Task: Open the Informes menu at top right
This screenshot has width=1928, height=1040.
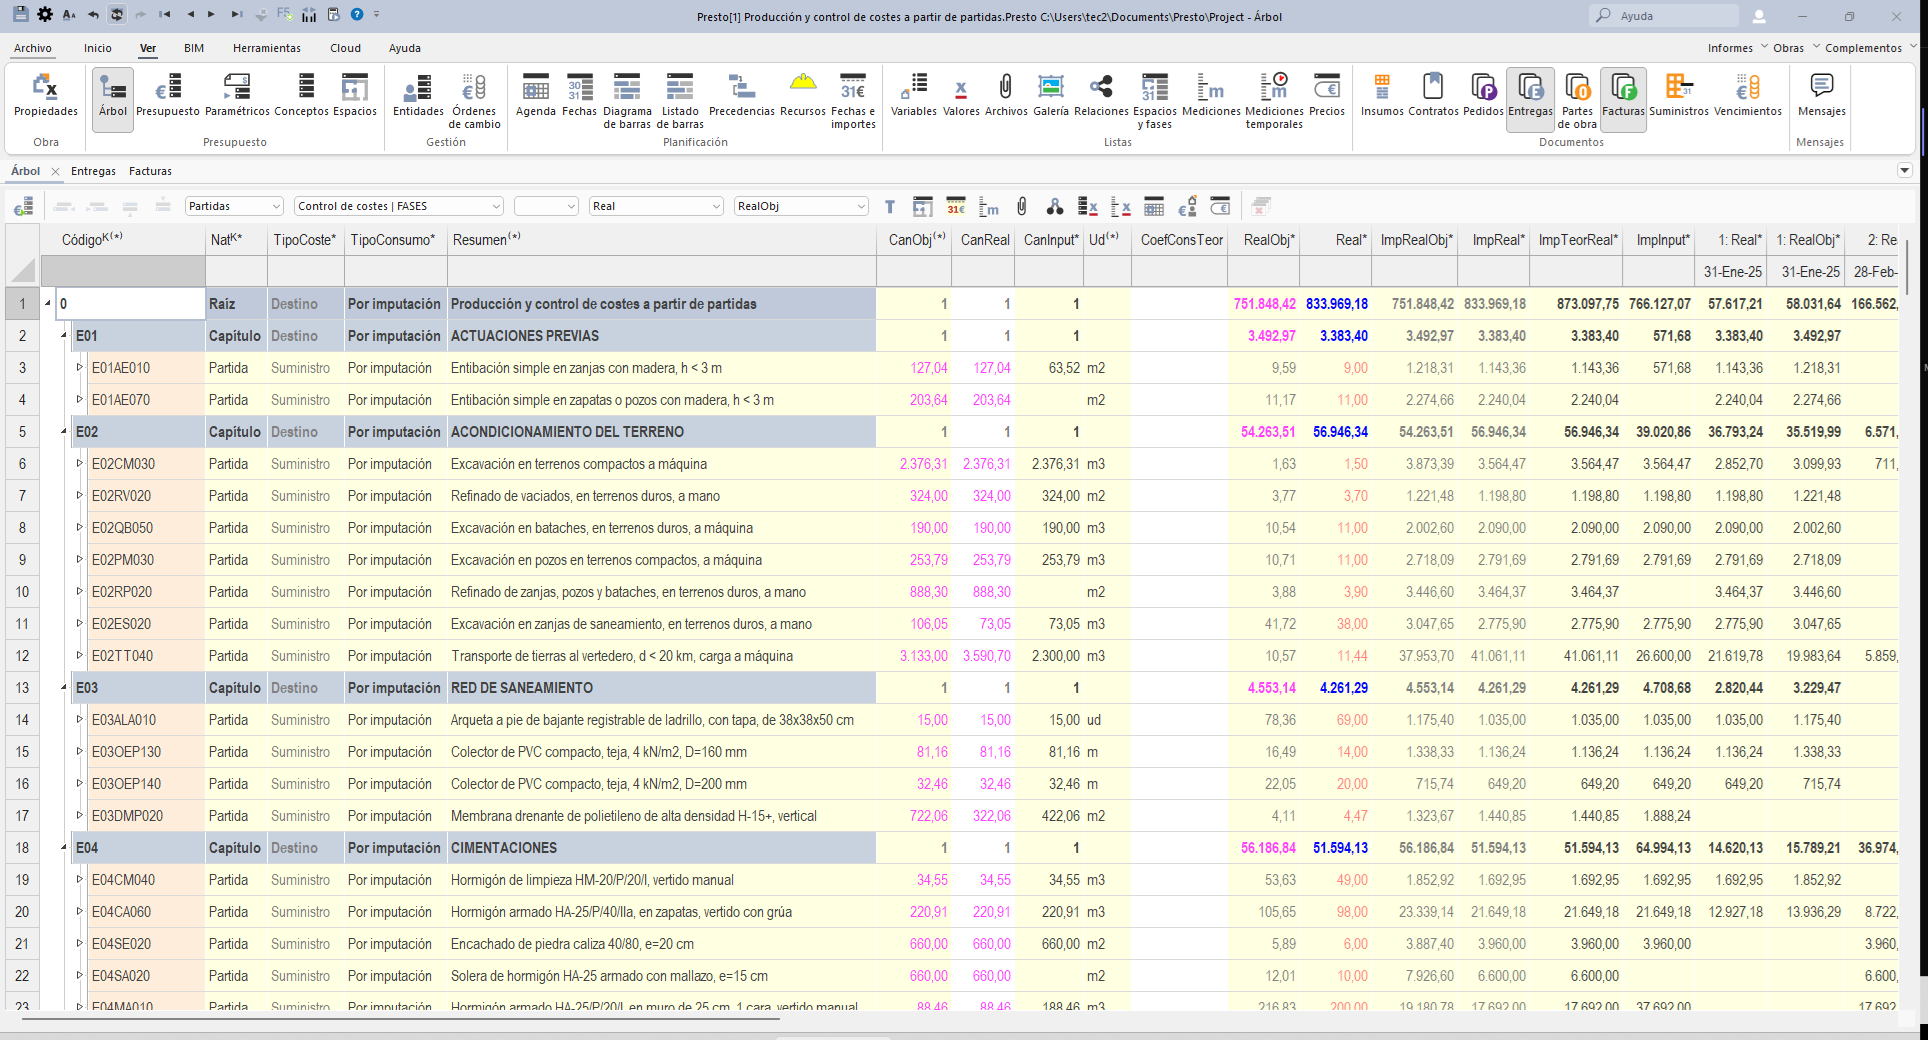Action: coord(1730,48)
